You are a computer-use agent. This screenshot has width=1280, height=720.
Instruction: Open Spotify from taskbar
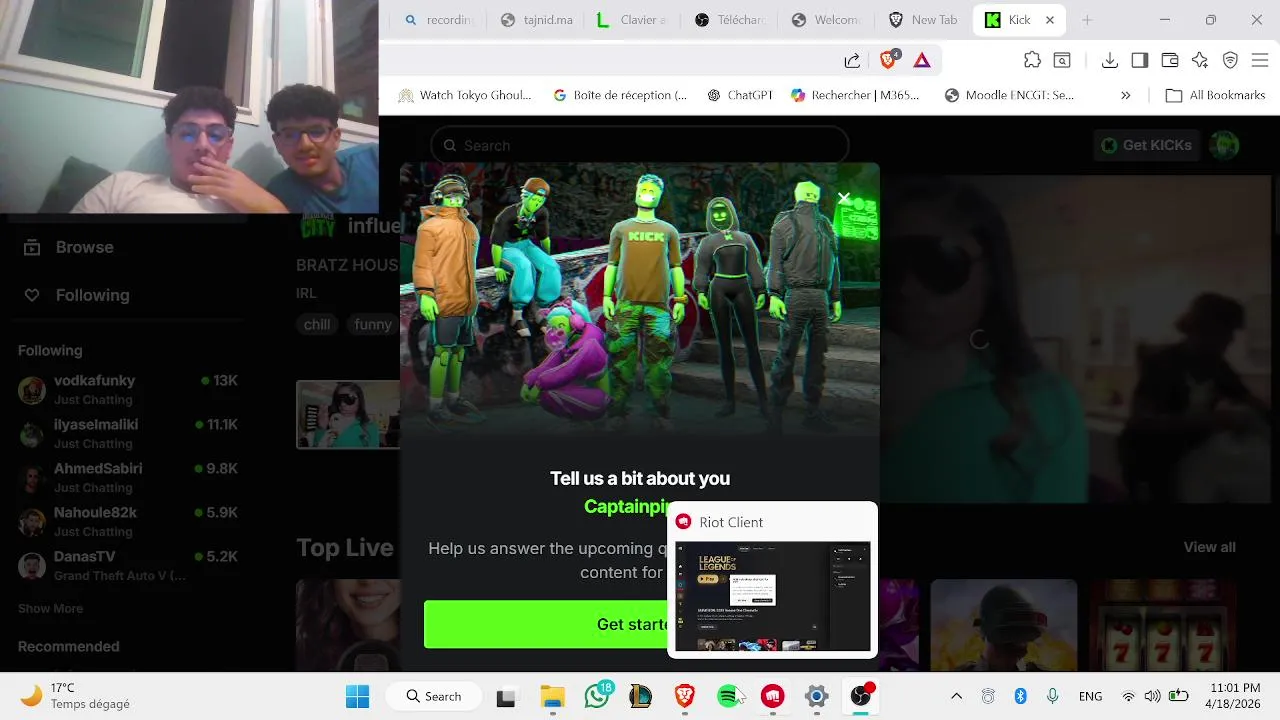[x=728, y=696]
